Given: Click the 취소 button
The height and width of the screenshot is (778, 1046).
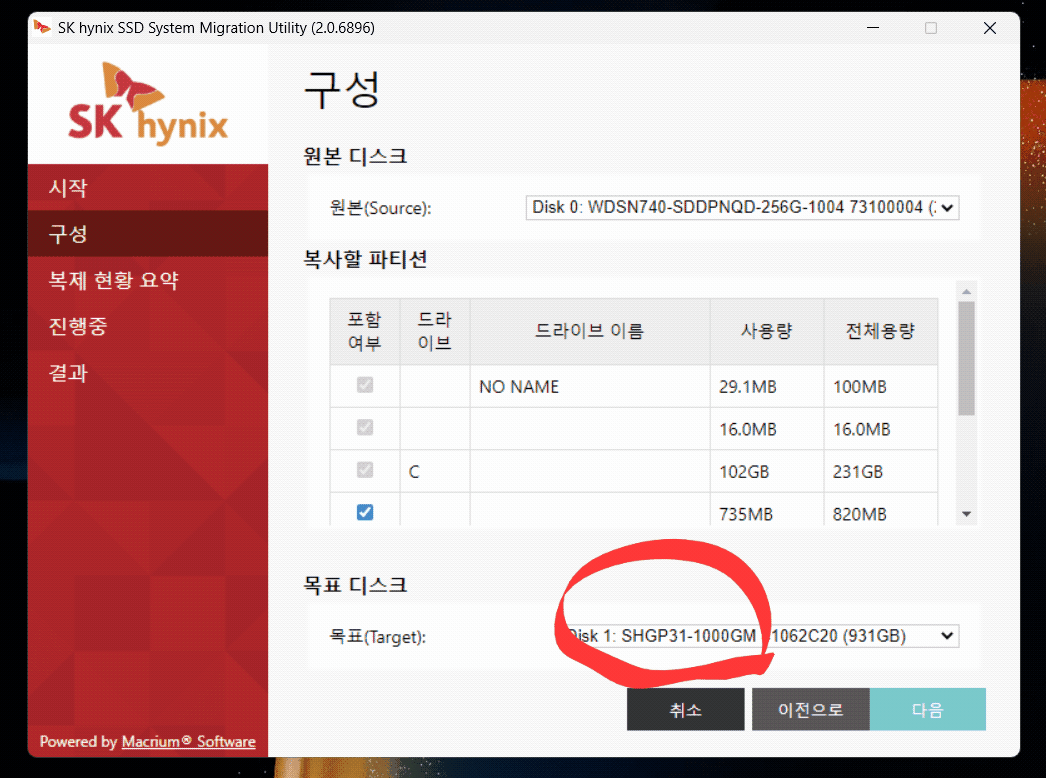Looking at the screenshot, I should tap(685, 709).
